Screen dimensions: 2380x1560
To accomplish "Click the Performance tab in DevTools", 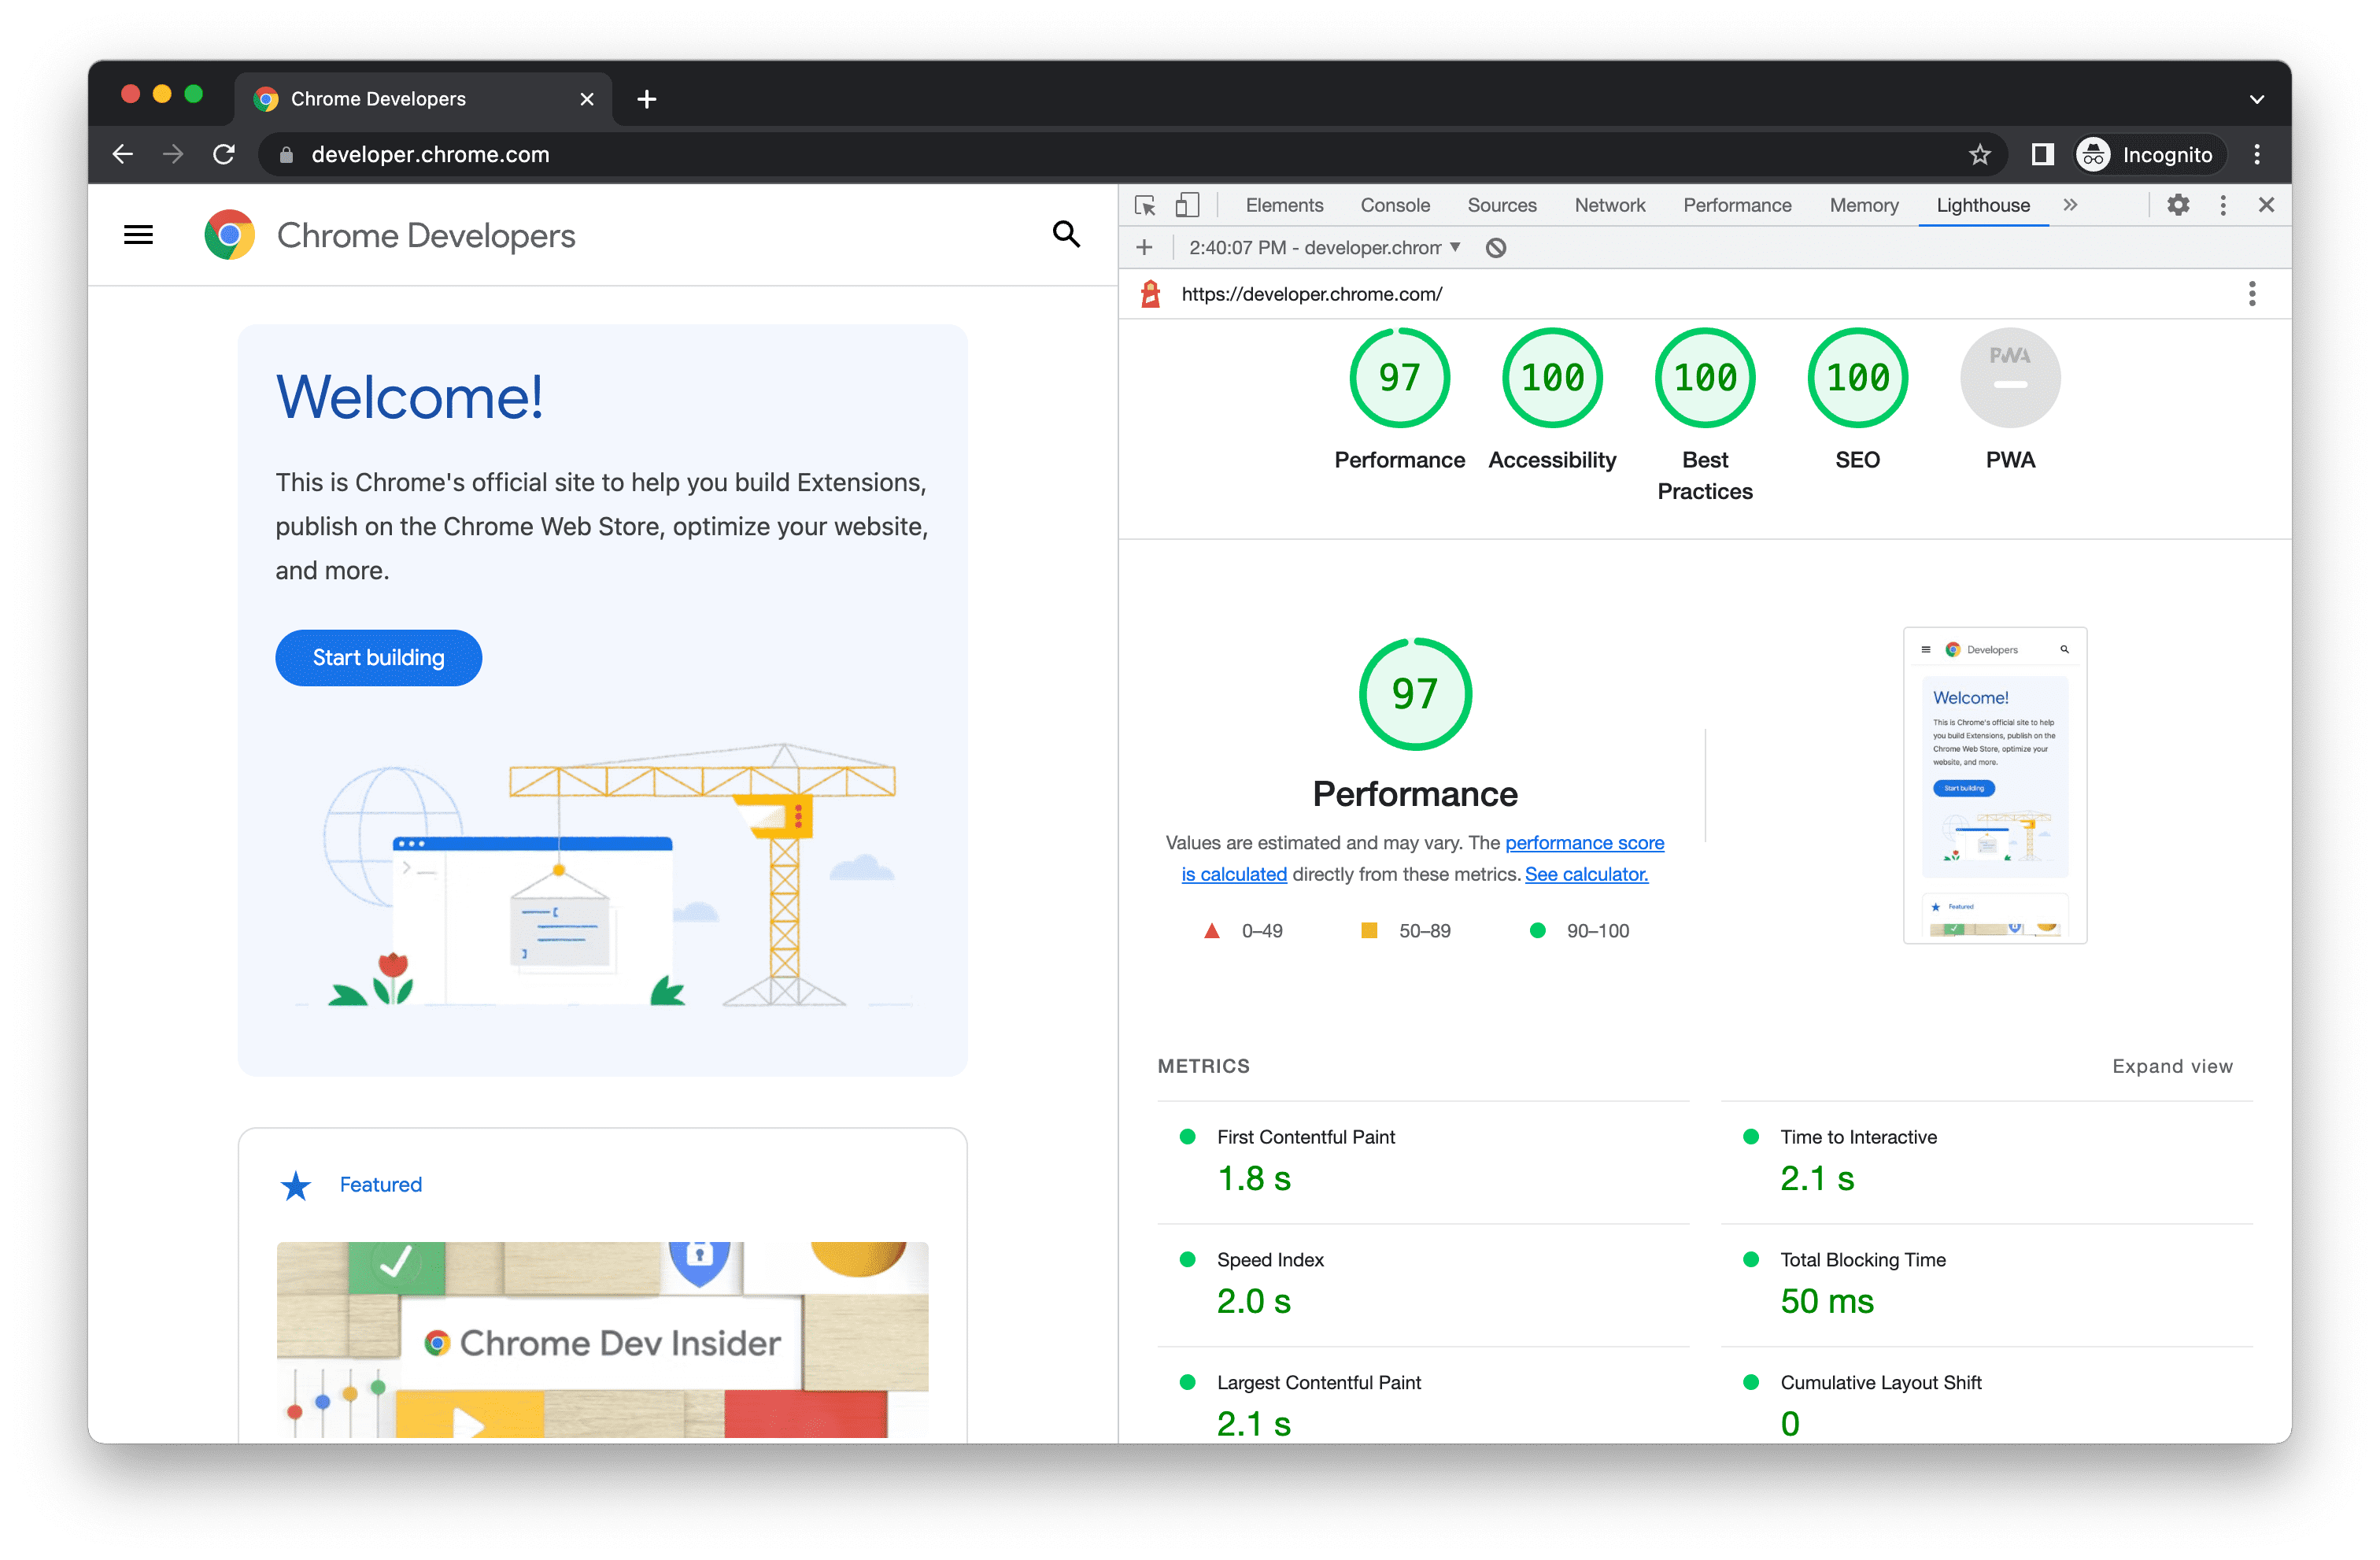I will [1738, 205].
